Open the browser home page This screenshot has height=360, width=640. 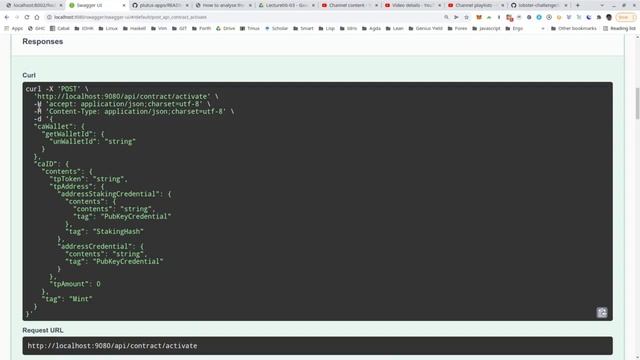coord(37,17)
